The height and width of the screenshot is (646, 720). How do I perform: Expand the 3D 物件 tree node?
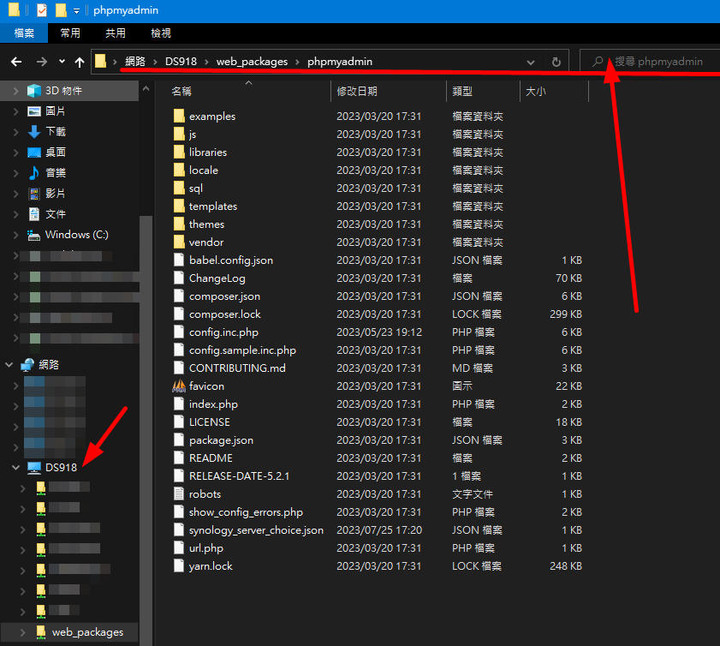[16, 91]
